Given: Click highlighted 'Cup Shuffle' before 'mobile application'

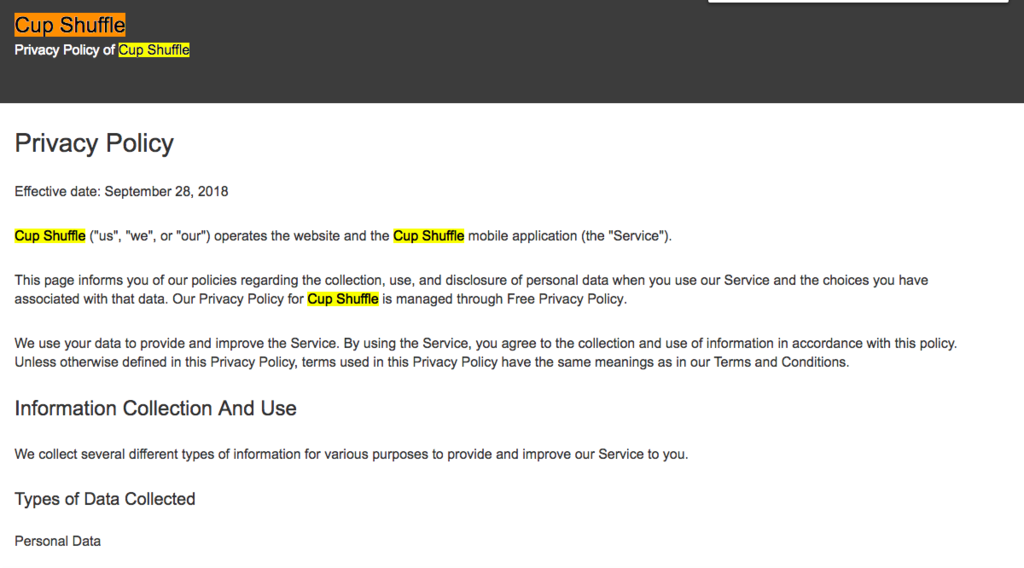Looking at the screenshot, I should click(x=428, y=236).
